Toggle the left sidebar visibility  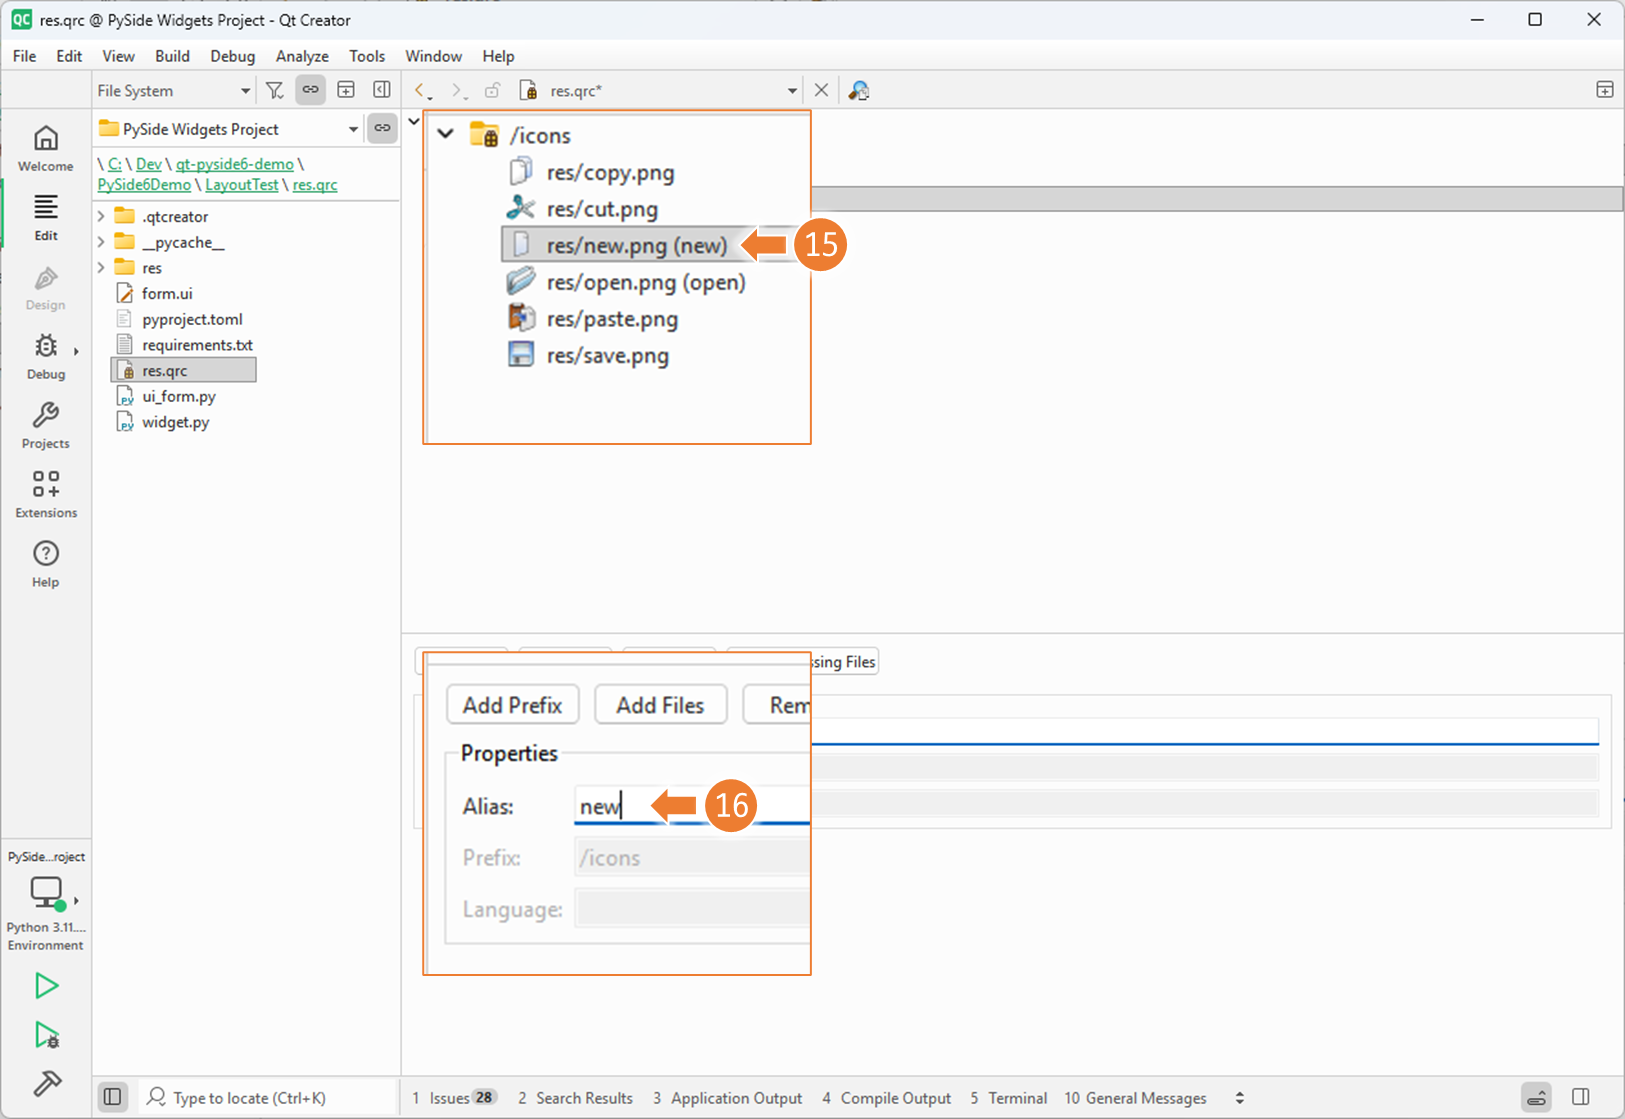click(x=113, y=1097)
